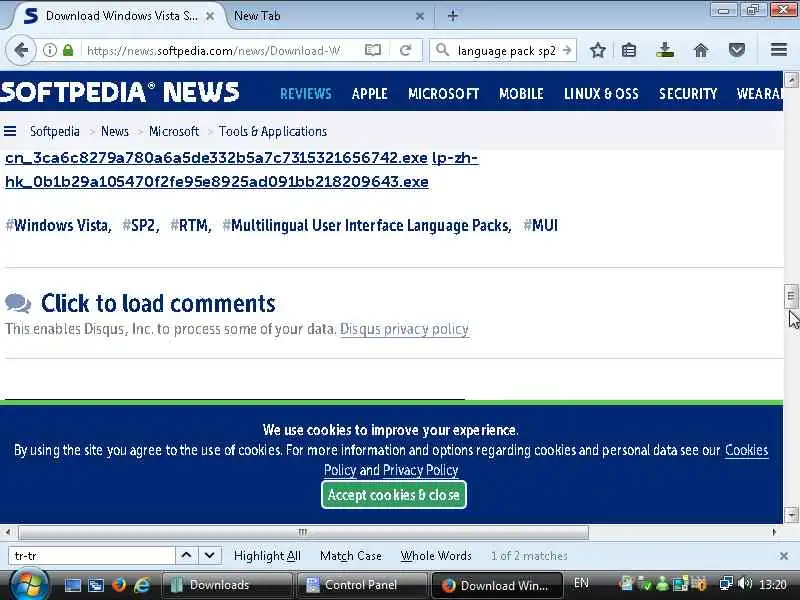The width and height of the screenshot is (800, 600).
Task: Click to load comments heading
Action: pos(158,303)
